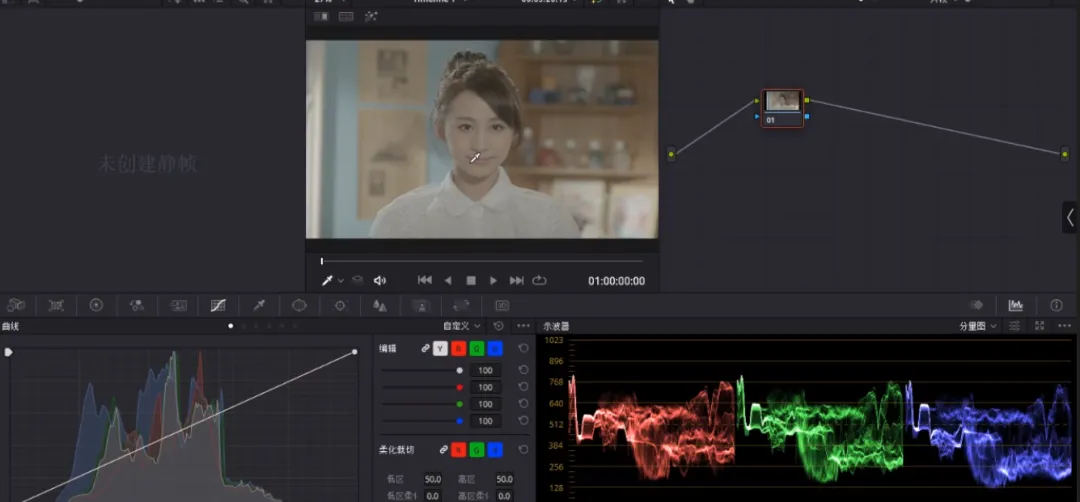Open the 分量图 scope type dropdown
Image resolution: width=1080 pixels, height=502 pixels.
[x=979, y=326]
